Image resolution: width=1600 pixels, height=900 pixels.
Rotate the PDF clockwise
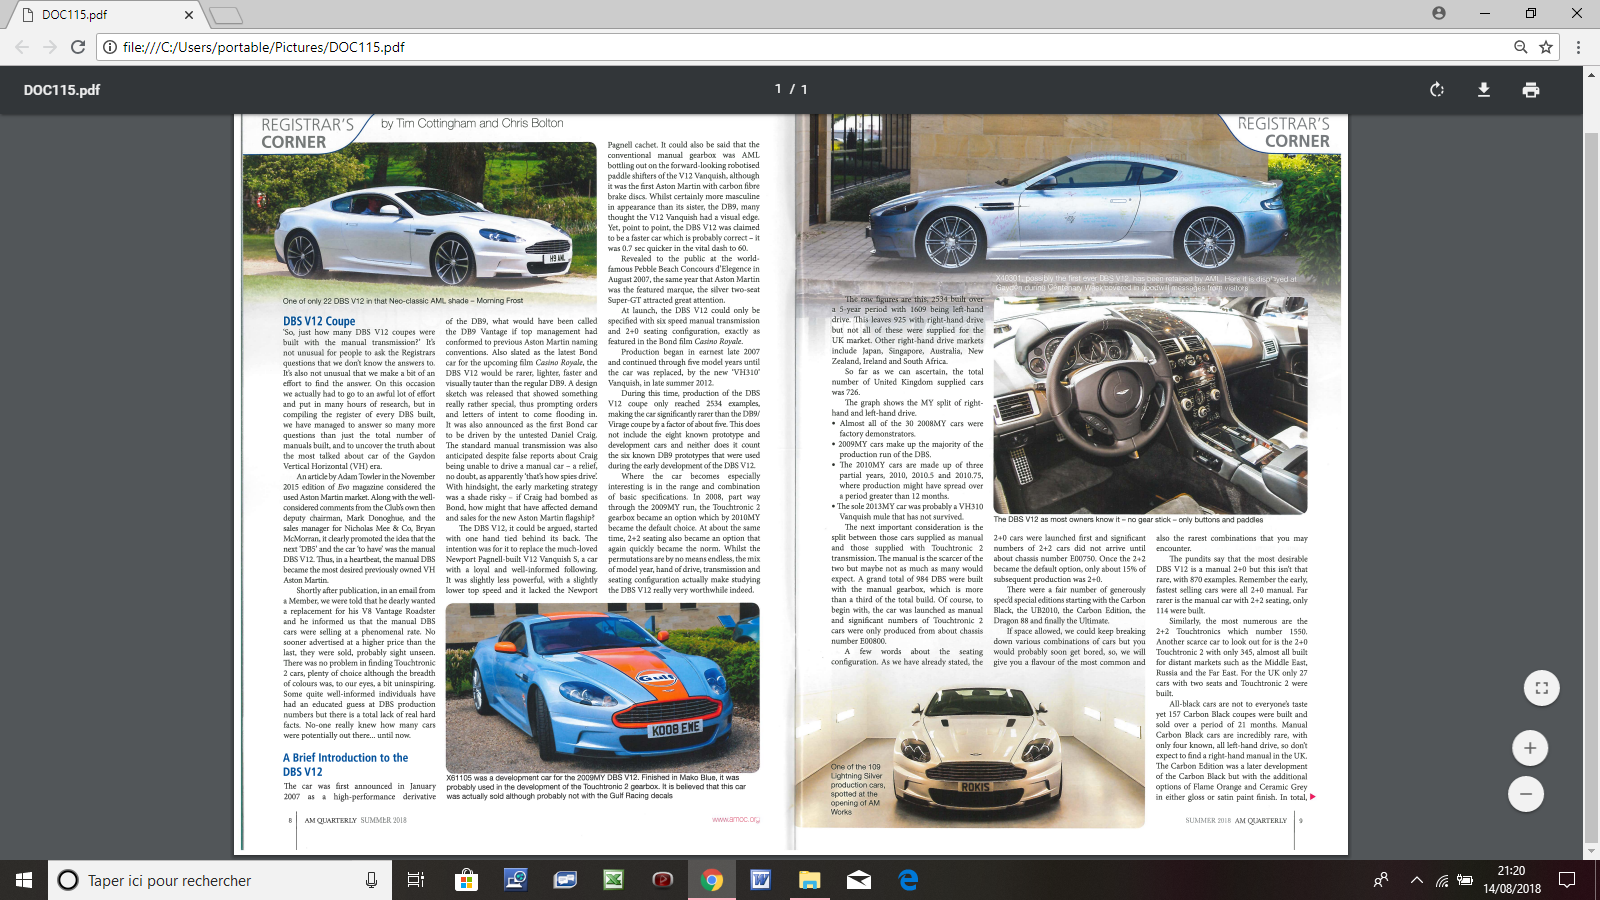pyautogui.click(x=1437, y=90)
